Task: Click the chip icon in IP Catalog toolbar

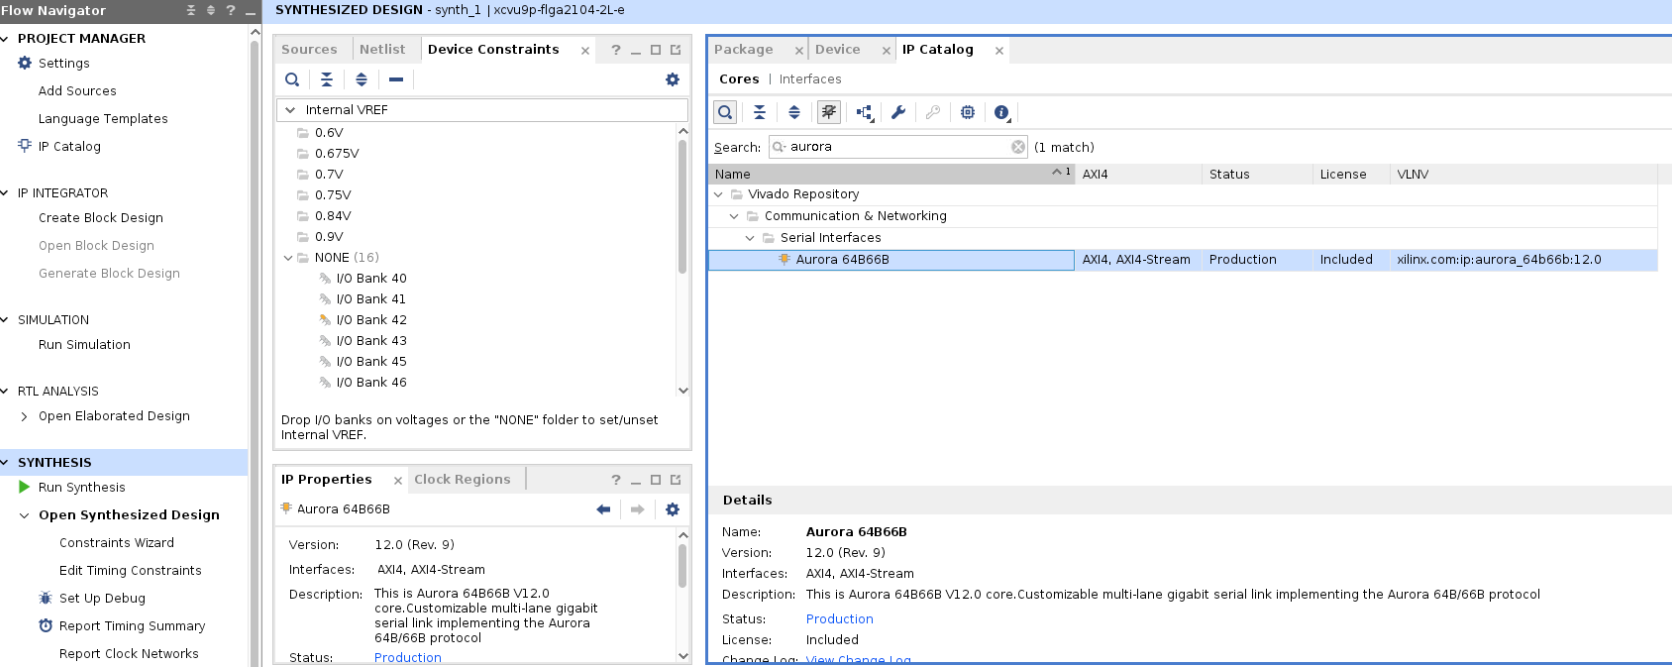Action: coord(967,112)
